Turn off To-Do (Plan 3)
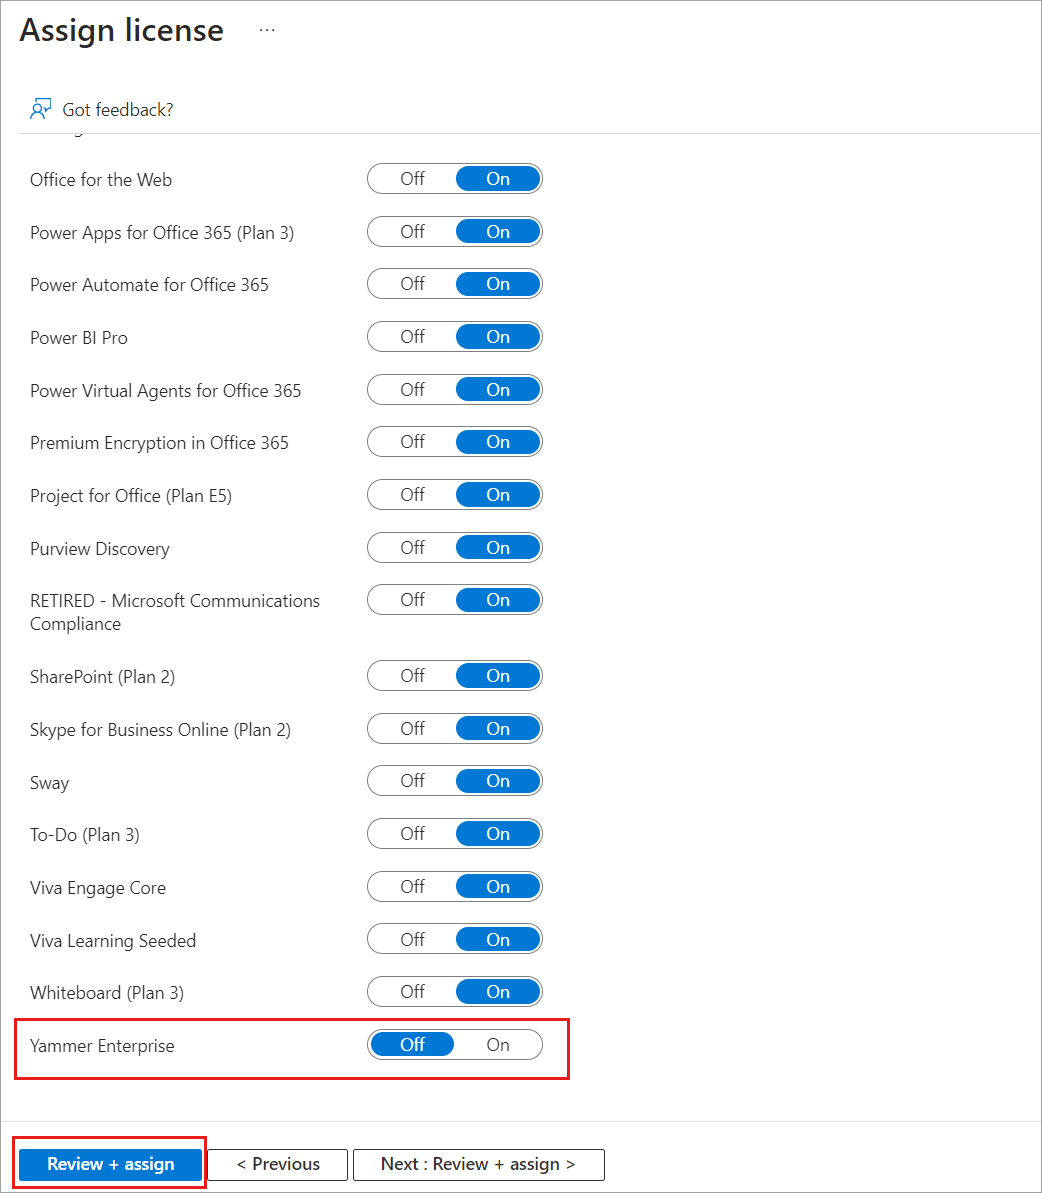Viewport: 1042px width, 1193px height. tap(412, 834)
